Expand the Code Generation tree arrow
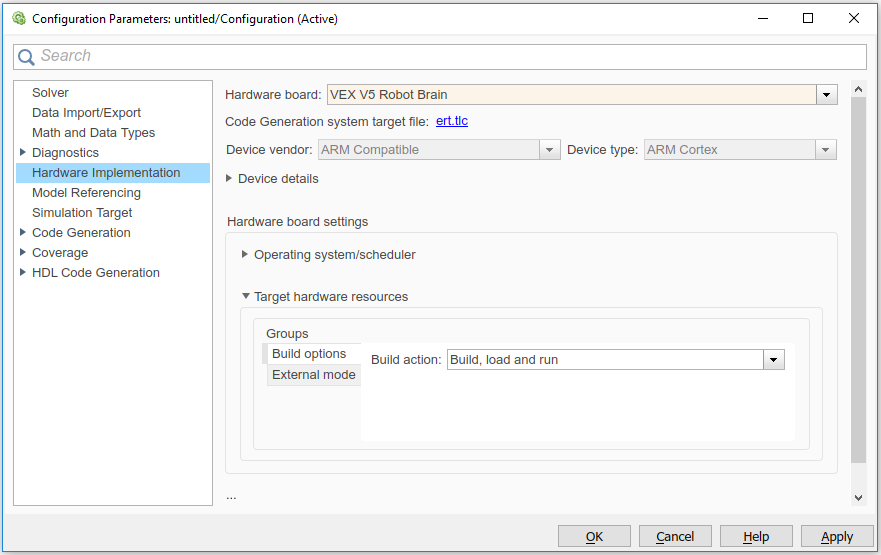881x555 pixels. 23,233
